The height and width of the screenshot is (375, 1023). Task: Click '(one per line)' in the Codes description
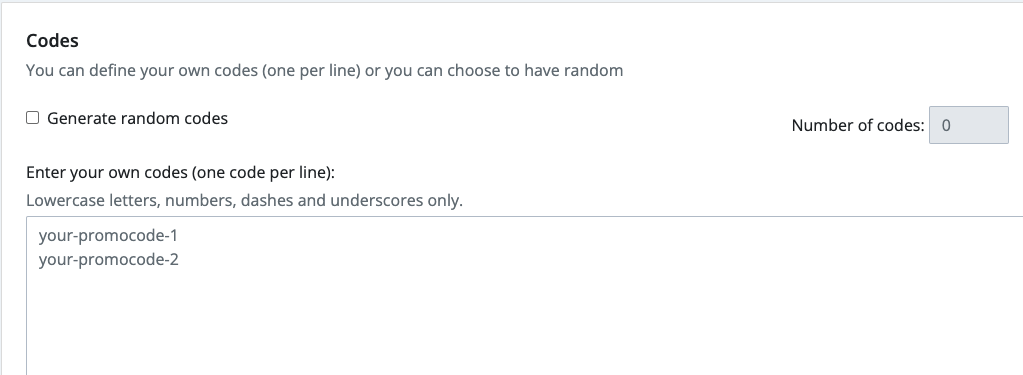(x=311, y=70)
